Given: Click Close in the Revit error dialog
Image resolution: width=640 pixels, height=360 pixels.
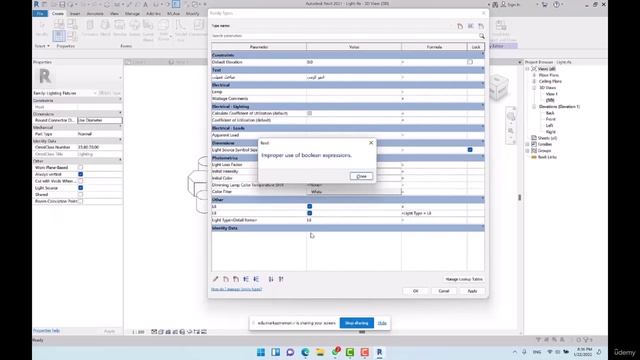Looking at the screenshot, I should click(361, 176).
